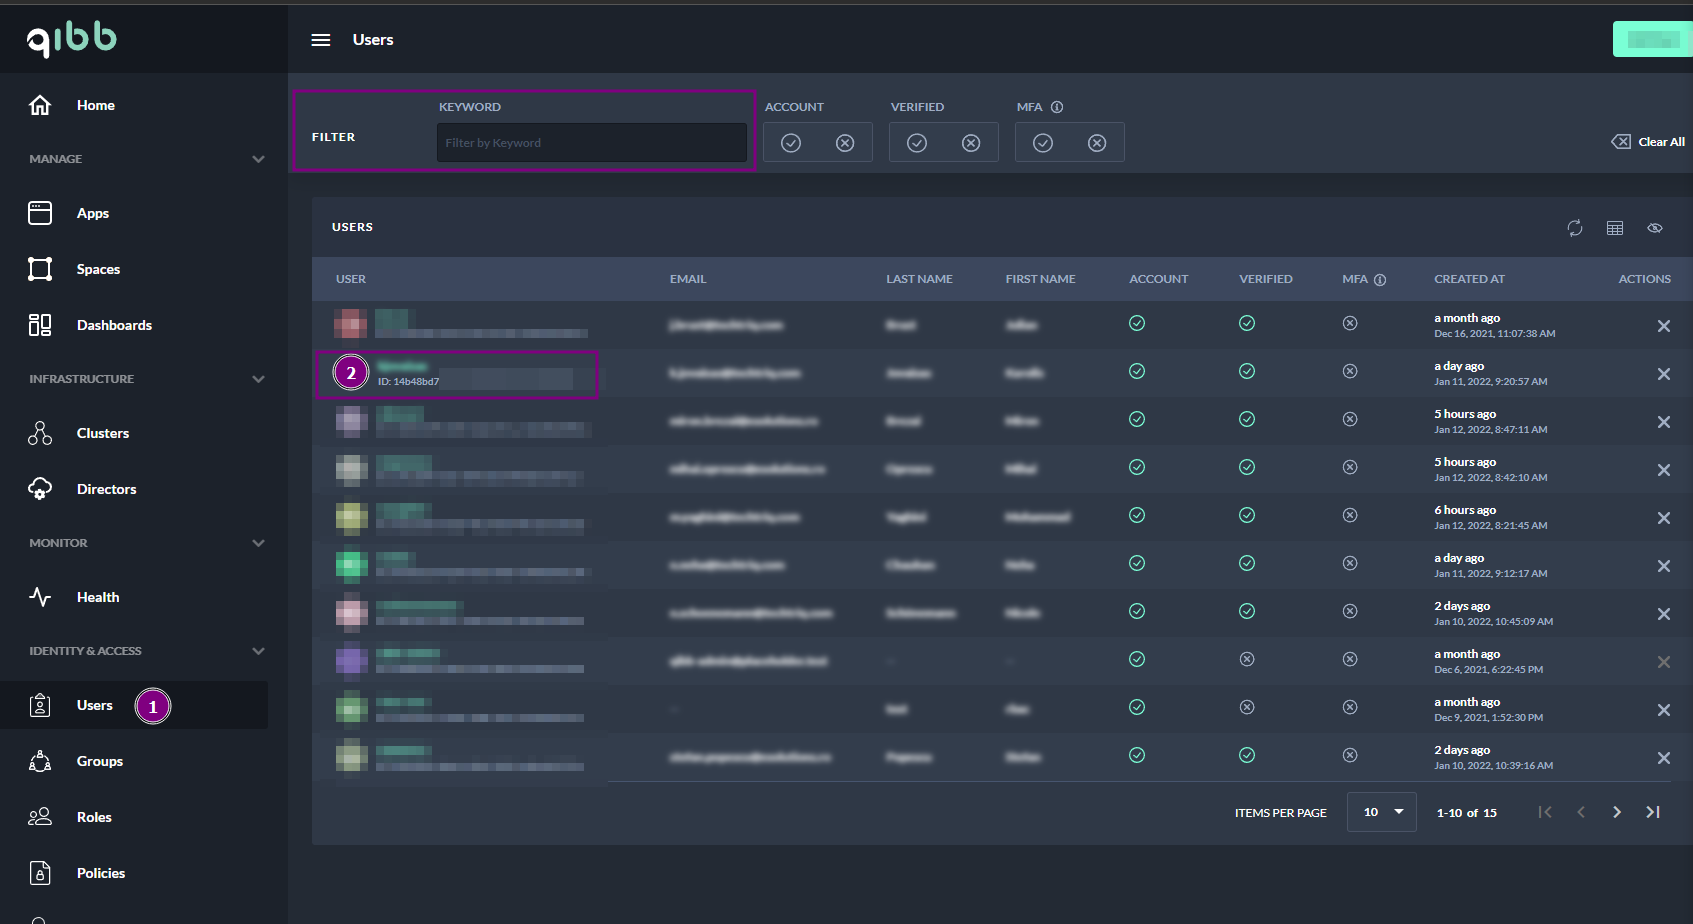Image resolution: width=1693 pixels, height=924 pixels.
Task: Open the table columns layout icon
Action: (1615, 228)
